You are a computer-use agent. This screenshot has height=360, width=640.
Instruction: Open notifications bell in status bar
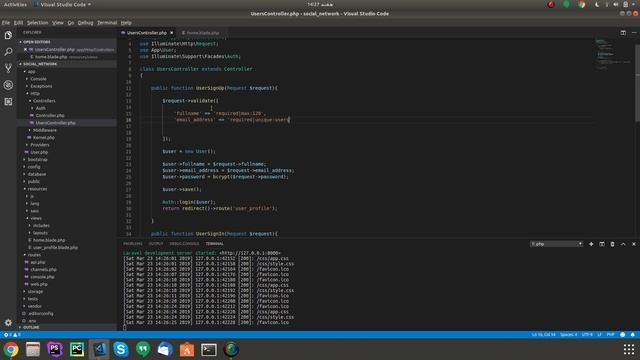(633, 335)
